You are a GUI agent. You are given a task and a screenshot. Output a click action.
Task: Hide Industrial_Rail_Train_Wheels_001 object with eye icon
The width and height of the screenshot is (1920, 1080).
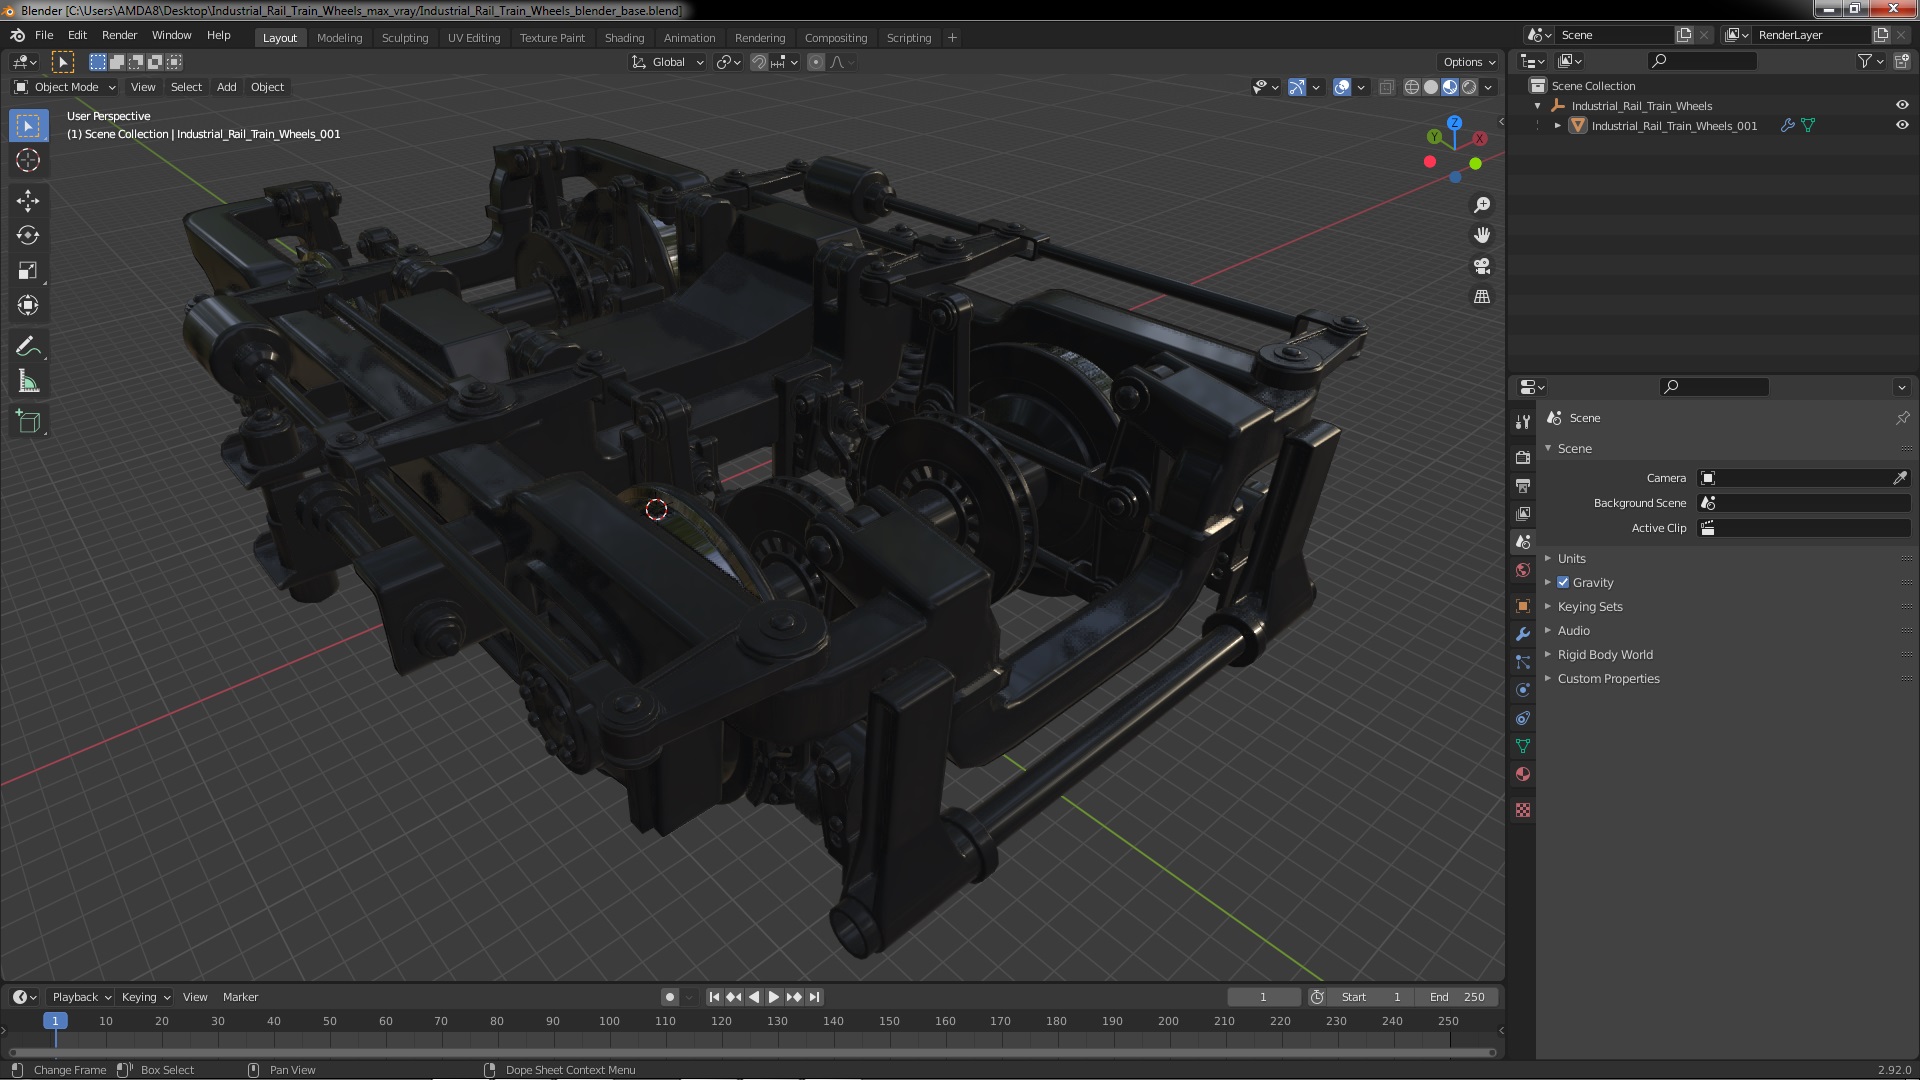[x=1902, y=125]
